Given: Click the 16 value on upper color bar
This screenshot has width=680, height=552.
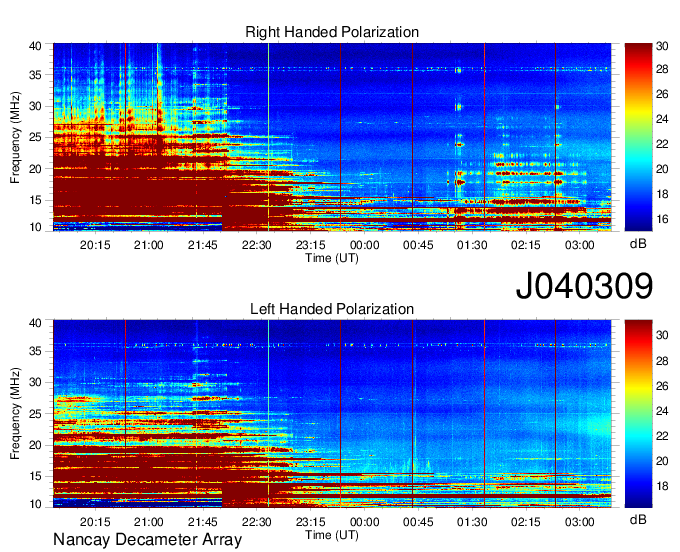Looking at the screenshot, I should [662, 219].
